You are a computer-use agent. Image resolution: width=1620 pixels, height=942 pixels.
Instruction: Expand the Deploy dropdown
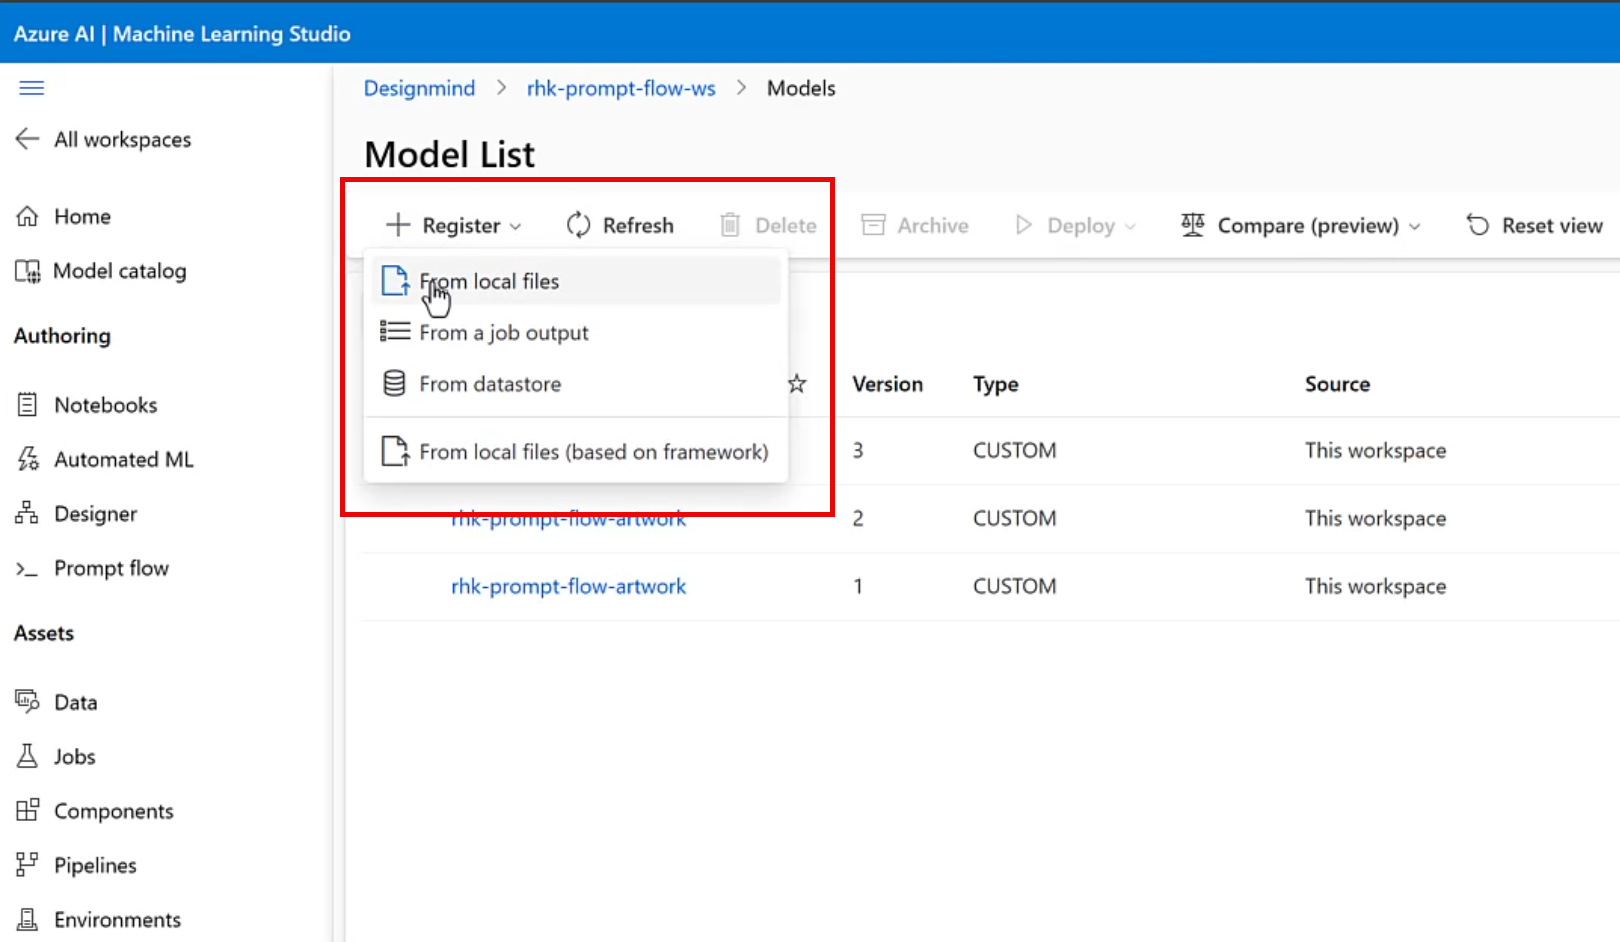coord(1077,225)
